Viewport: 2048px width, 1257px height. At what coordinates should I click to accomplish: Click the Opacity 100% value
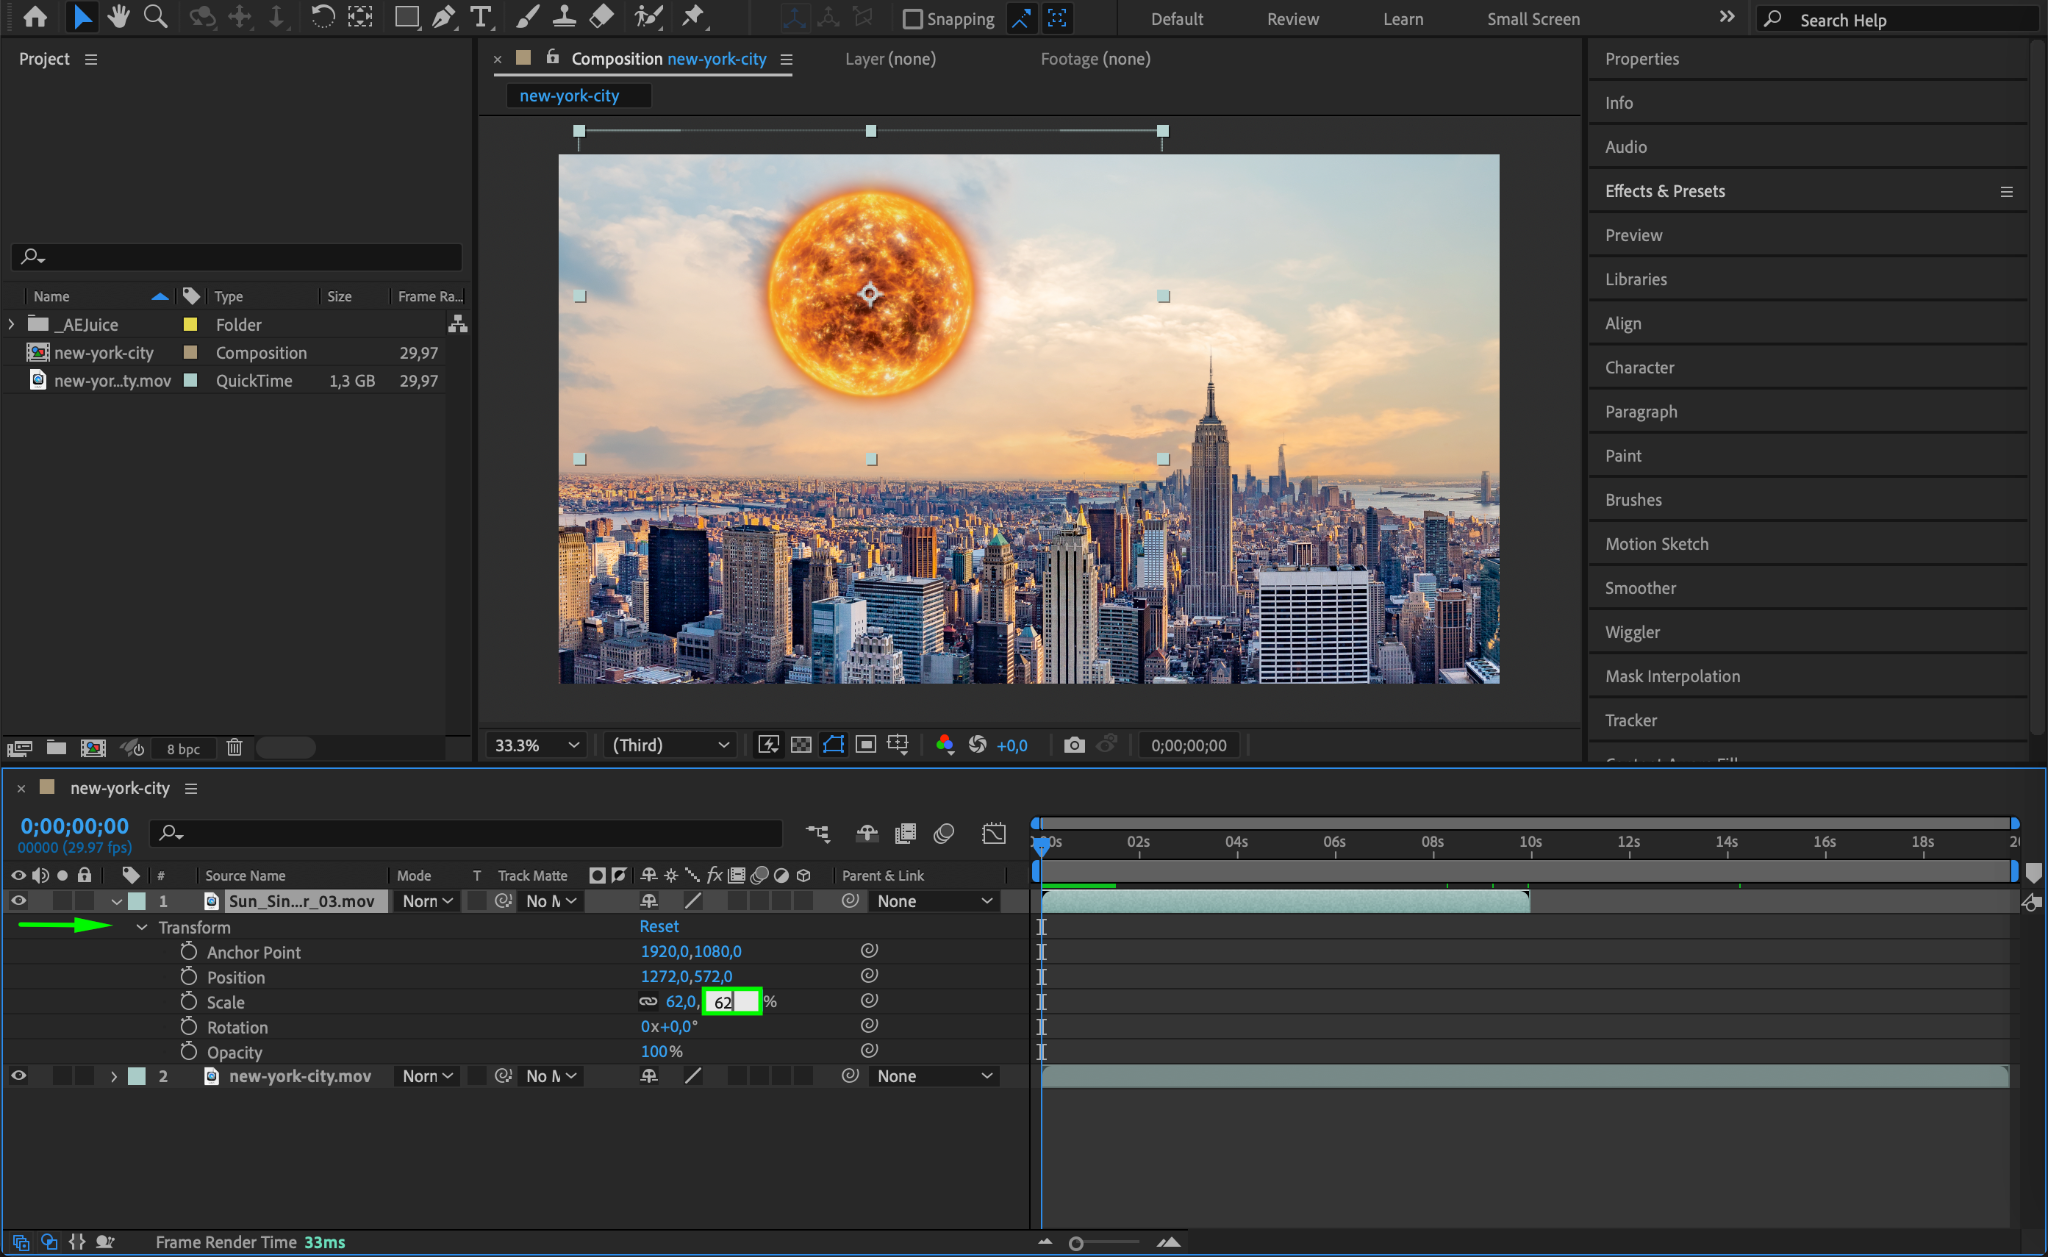[x=655, y=1051]
